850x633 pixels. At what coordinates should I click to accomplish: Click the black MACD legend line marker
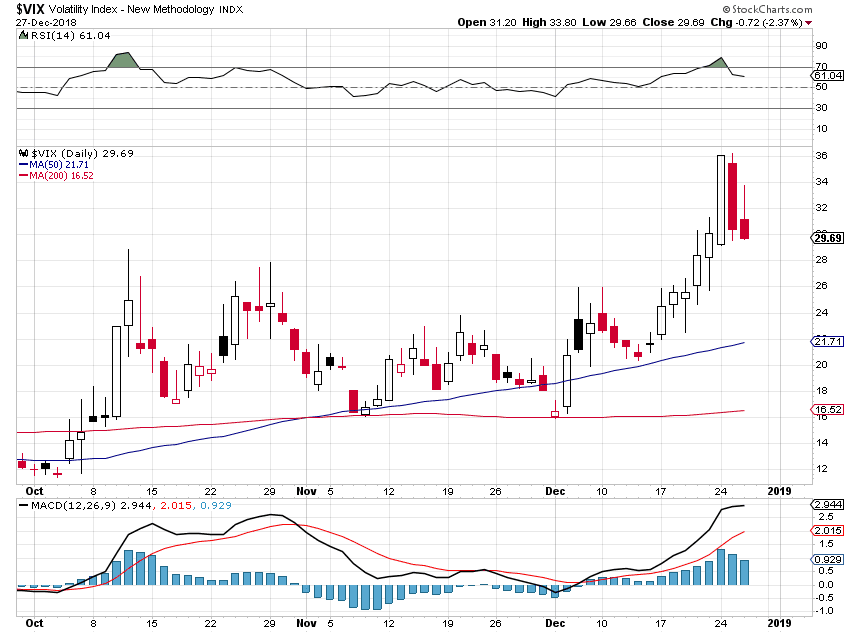coord(23,505)
